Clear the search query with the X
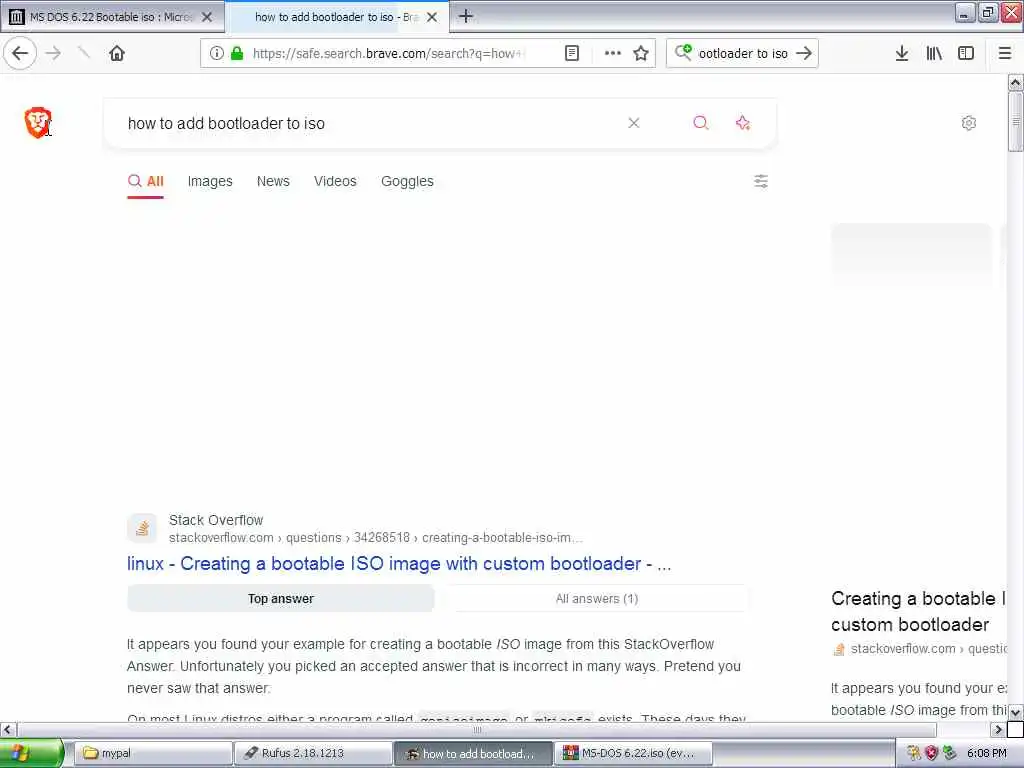1024x768 pixels. 633,123
